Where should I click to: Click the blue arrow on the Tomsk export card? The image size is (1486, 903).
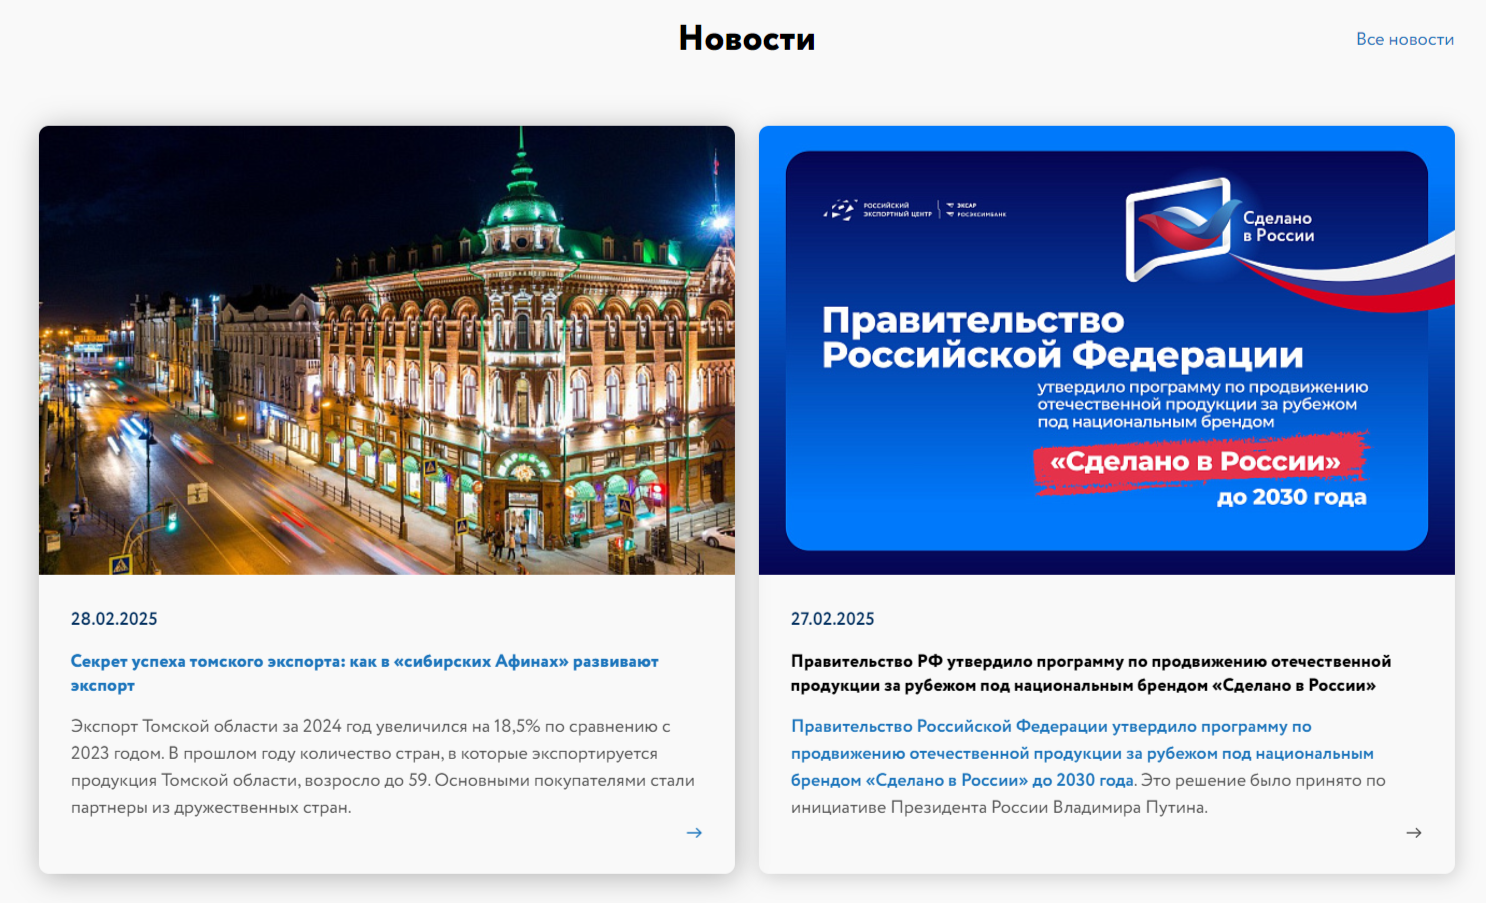pos(694,832)
